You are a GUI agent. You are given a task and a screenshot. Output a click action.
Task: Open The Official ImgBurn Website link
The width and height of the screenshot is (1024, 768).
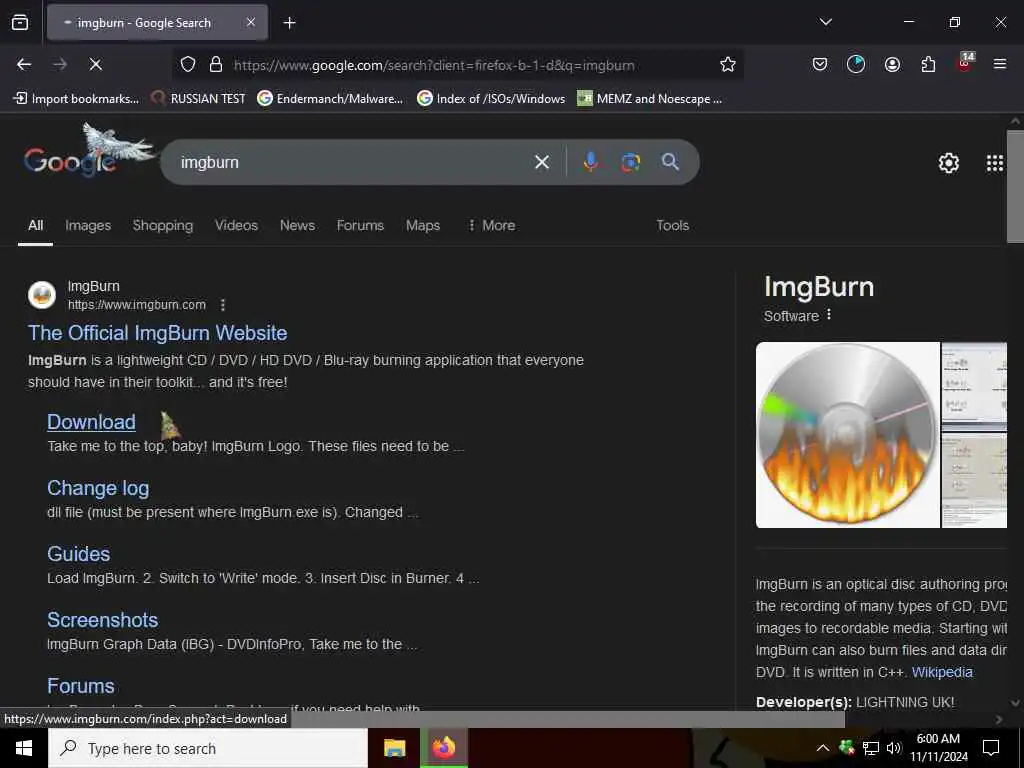[157, 333]
